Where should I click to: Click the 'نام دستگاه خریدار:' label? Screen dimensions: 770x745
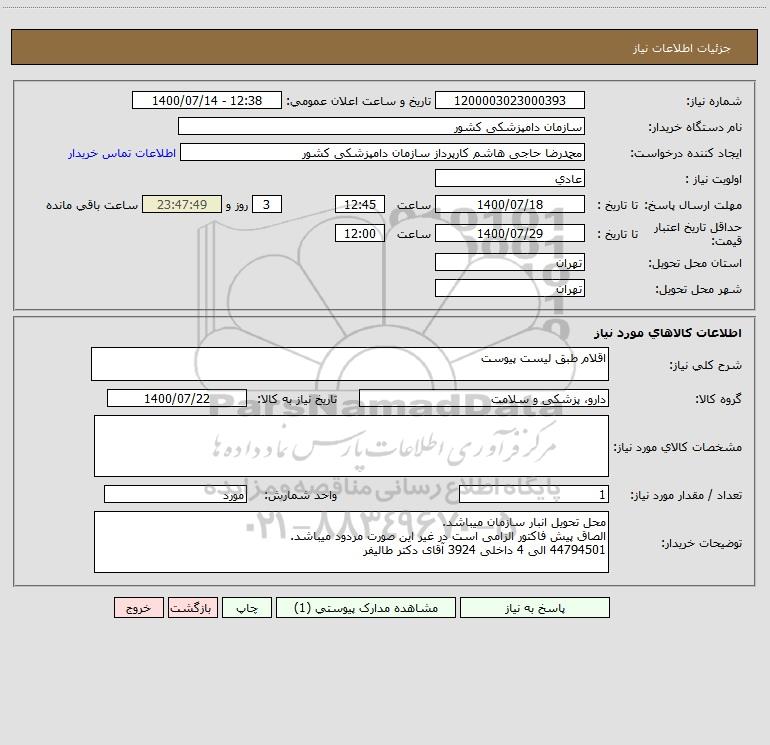click(x=695, y=127)
